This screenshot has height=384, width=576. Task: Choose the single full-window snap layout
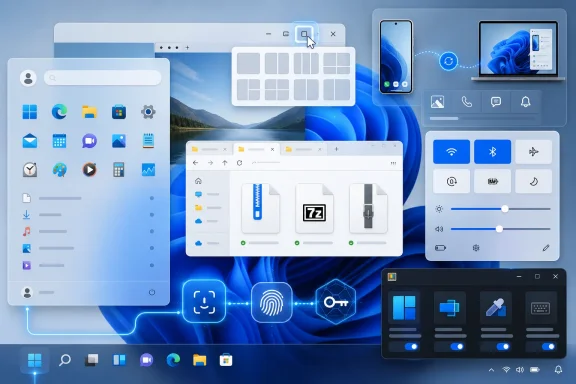coord(248,63)
